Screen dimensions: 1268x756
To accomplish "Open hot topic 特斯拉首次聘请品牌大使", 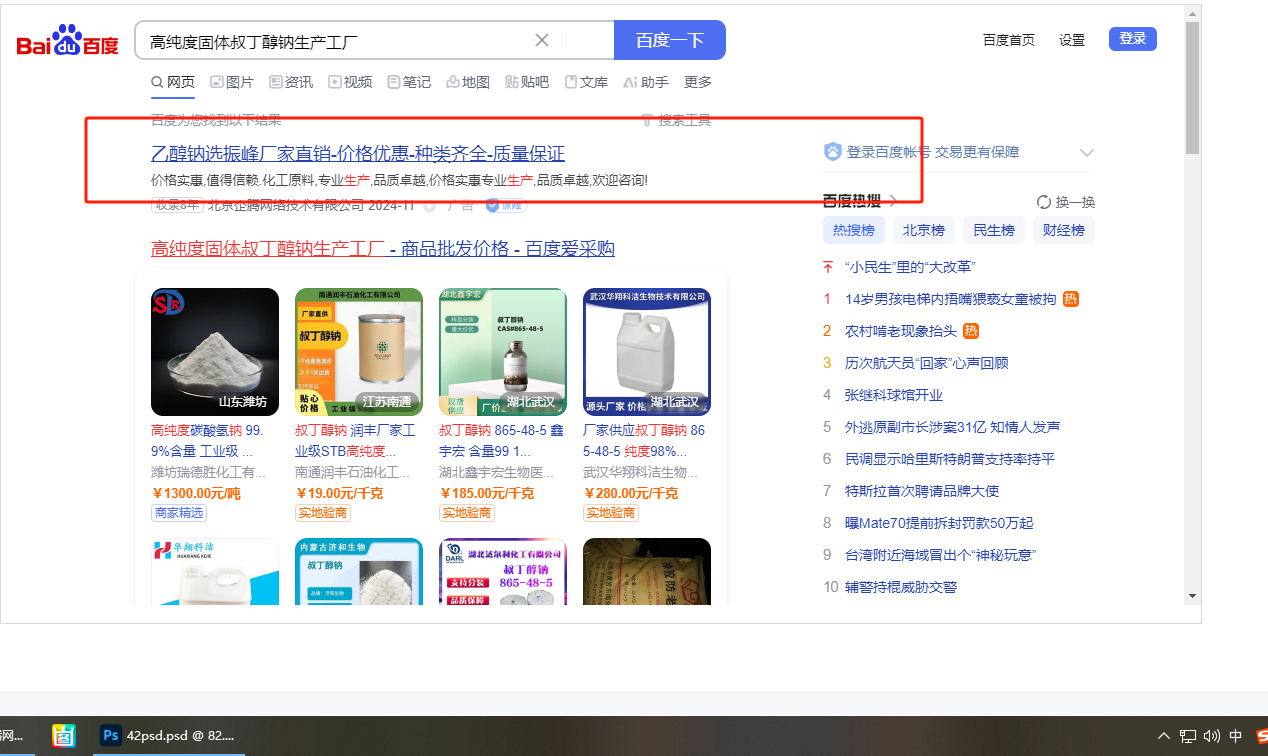I will [922, 491].
